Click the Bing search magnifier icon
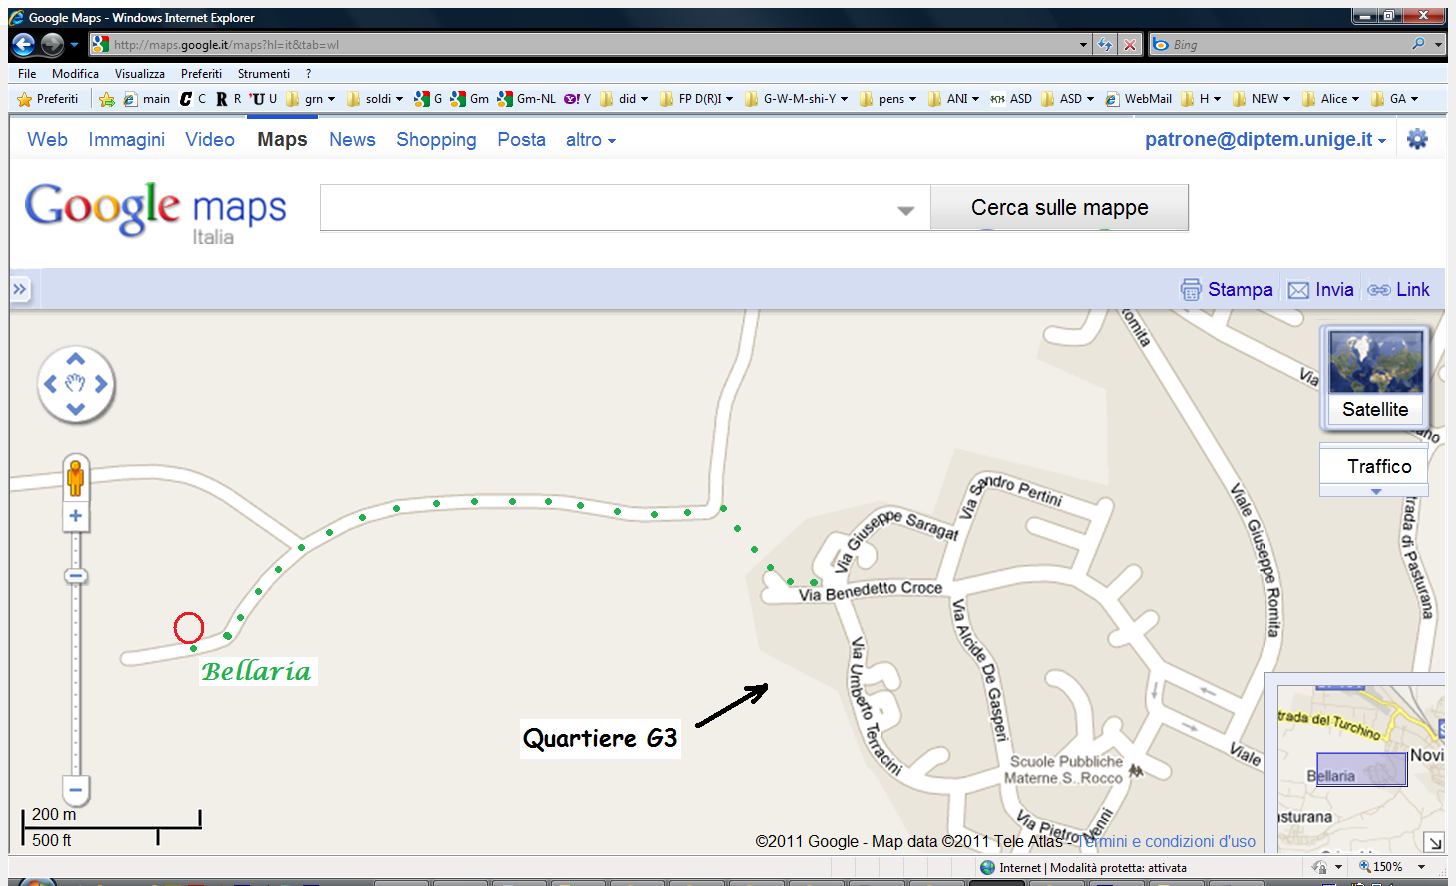 [x=1418, y=44]
